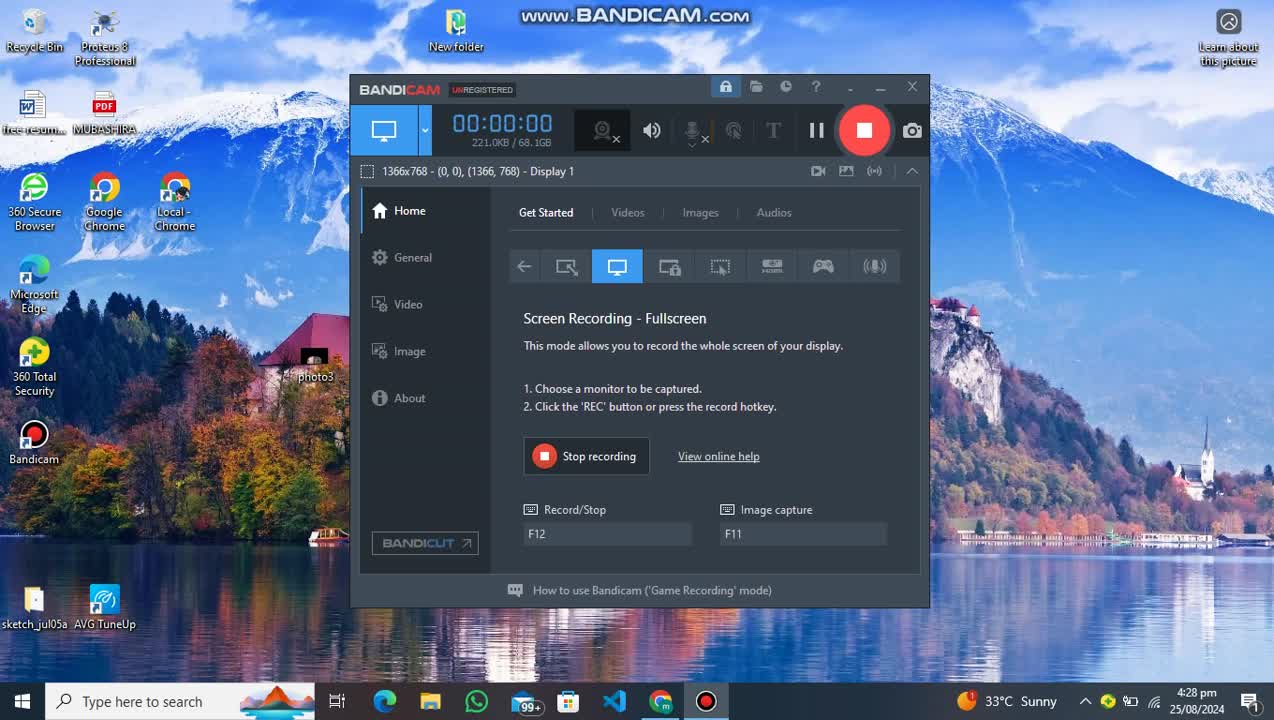Click the Image capture hotkey field showing F11

pos(803,534)
